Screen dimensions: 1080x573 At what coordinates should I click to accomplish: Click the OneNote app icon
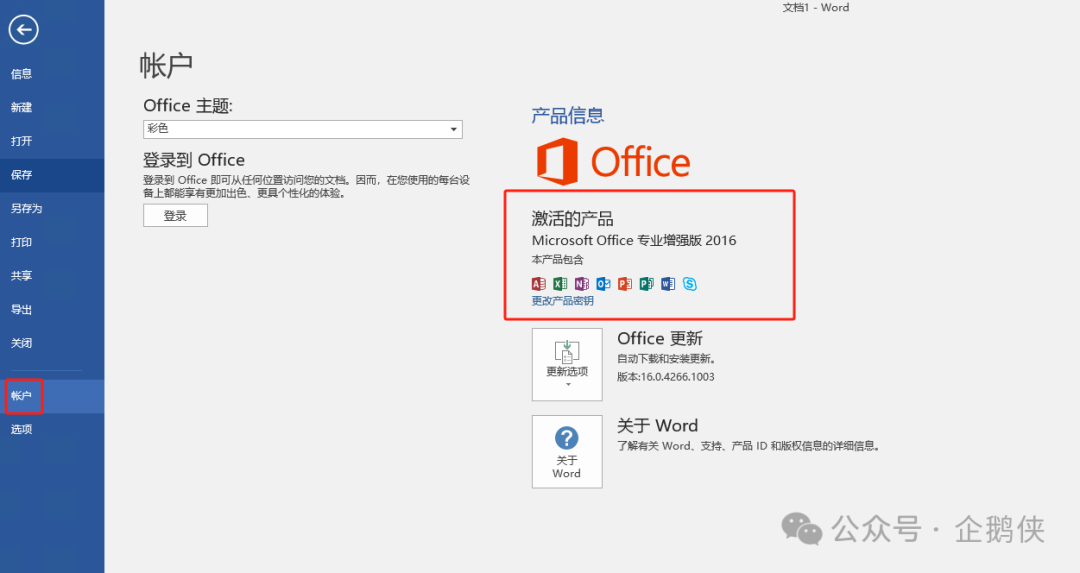tap(581, 284)
